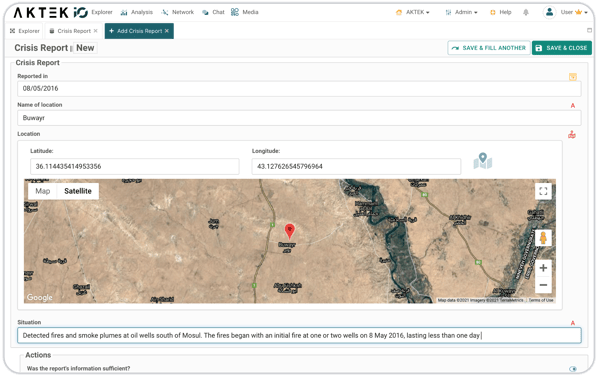Click the Explorer tab's icon
The width and height of the screenshot is (600, 376).
12,31
